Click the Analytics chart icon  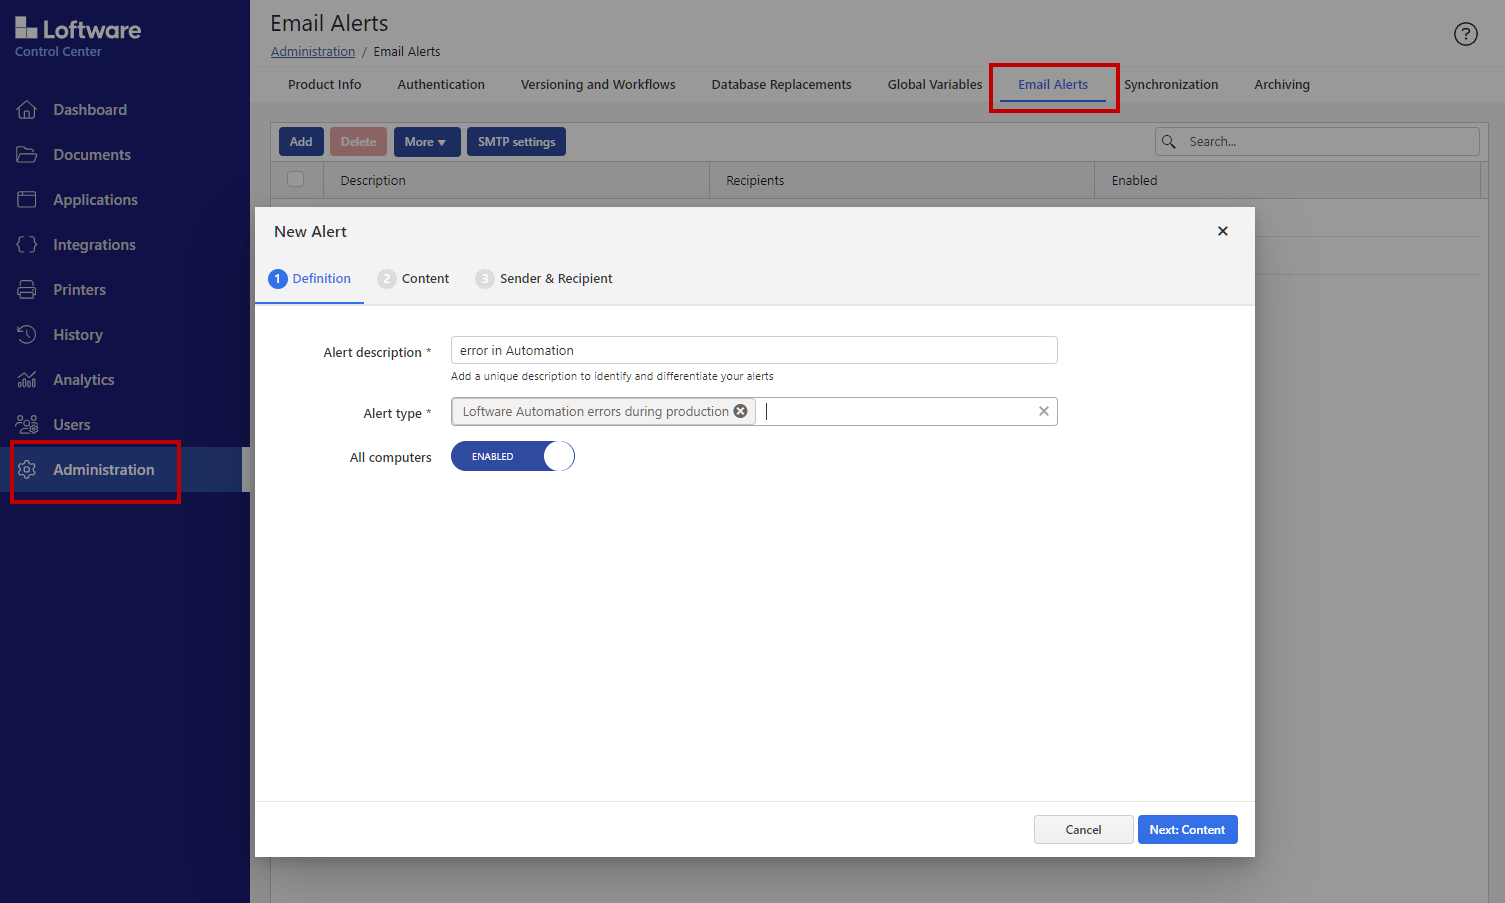point(27,380)
